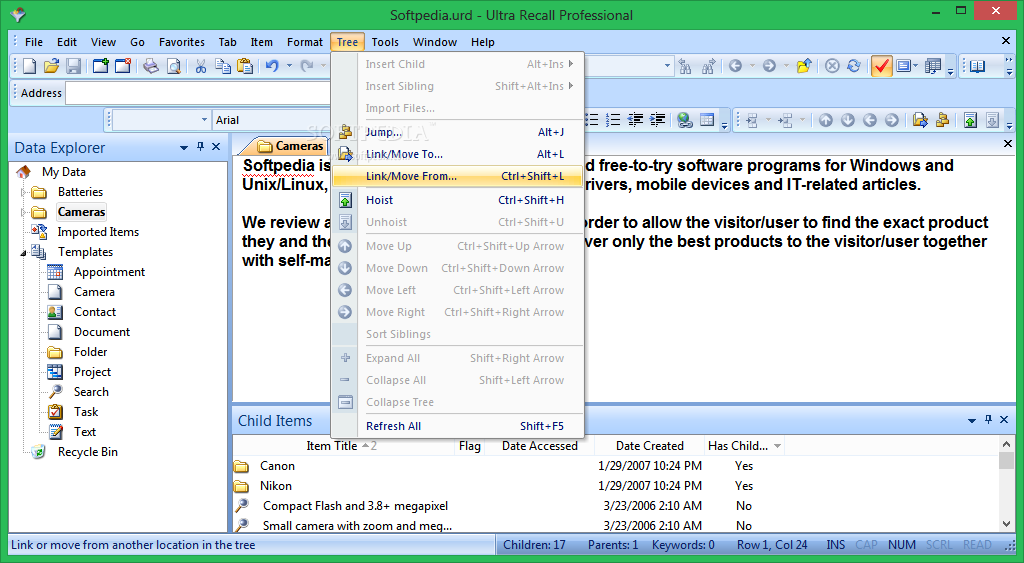Expand the Batteries folder in tree
Viewport: 1024px width, 563px height.
pos(24,192)
